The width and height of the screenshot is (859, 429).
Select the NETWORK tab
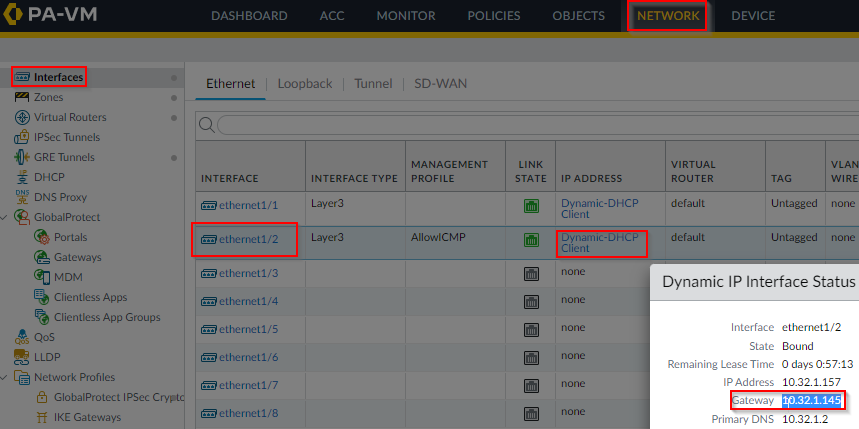[668, 16]
